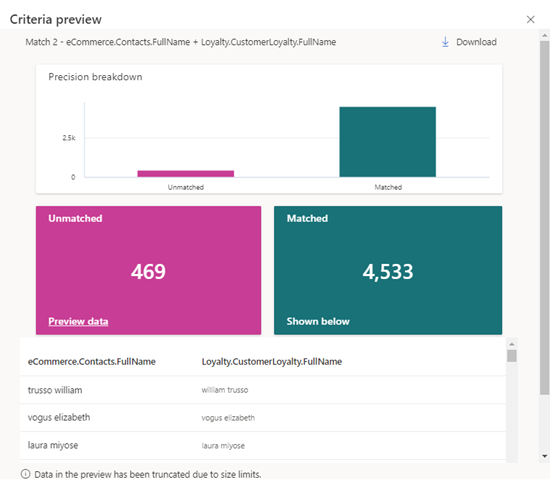550x484 pixels.
Task: Close the Criteria preview panel
Action: coord(530,20)
